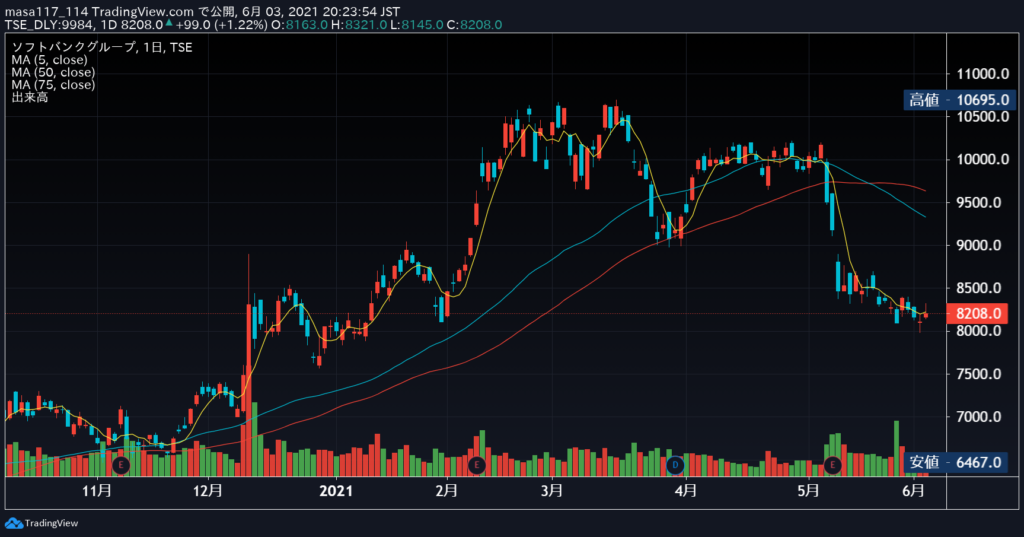
Task: Click the TSE_DLY:9984 symbol text
Action: 50,25
